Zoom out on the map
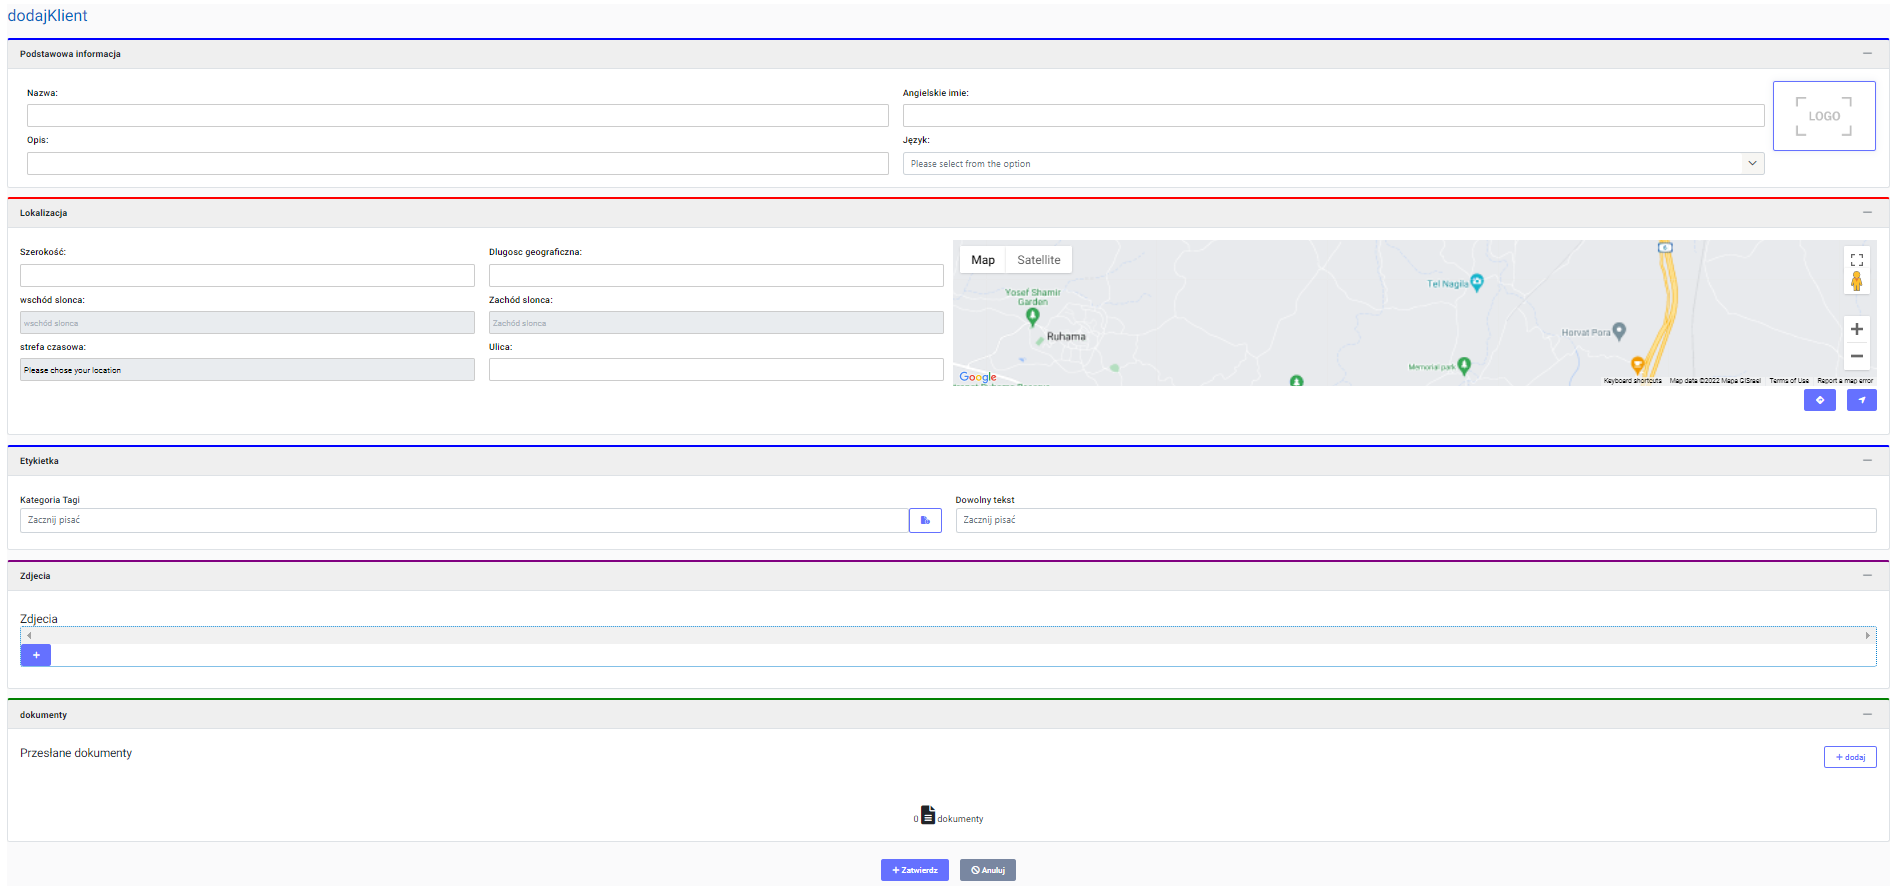The image size is (1897, 887). [x=1856, y=356]
